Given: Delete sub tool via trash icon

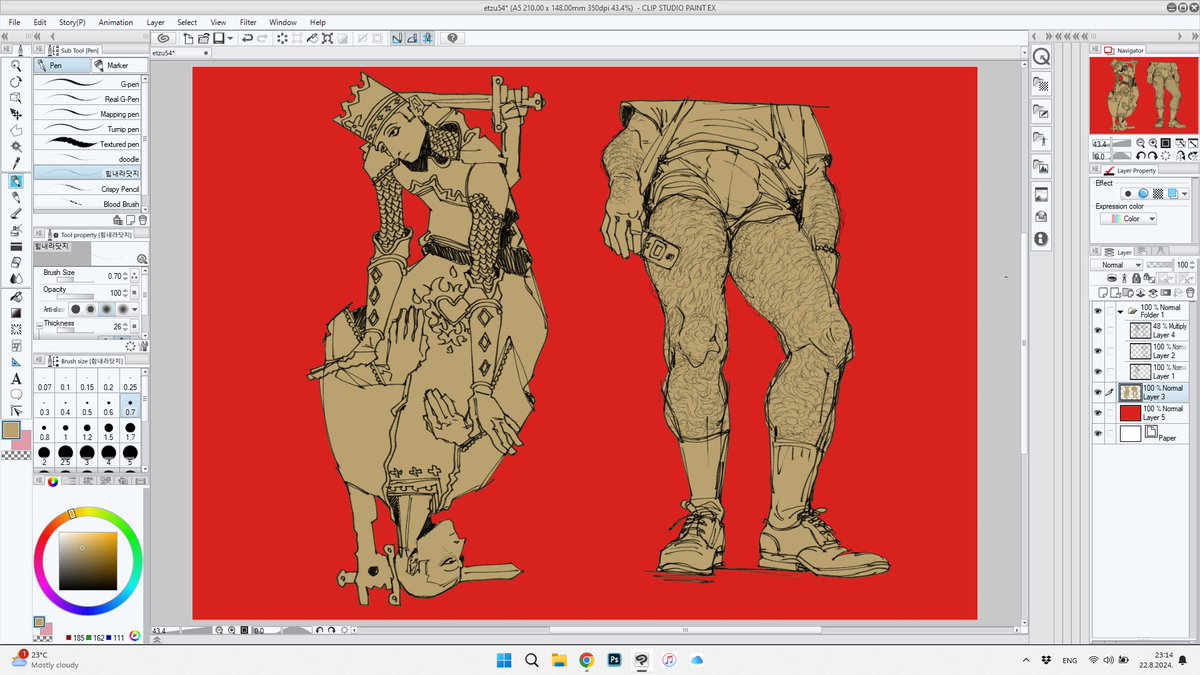Looking at the screenshot, I should (x=142, y=219).
